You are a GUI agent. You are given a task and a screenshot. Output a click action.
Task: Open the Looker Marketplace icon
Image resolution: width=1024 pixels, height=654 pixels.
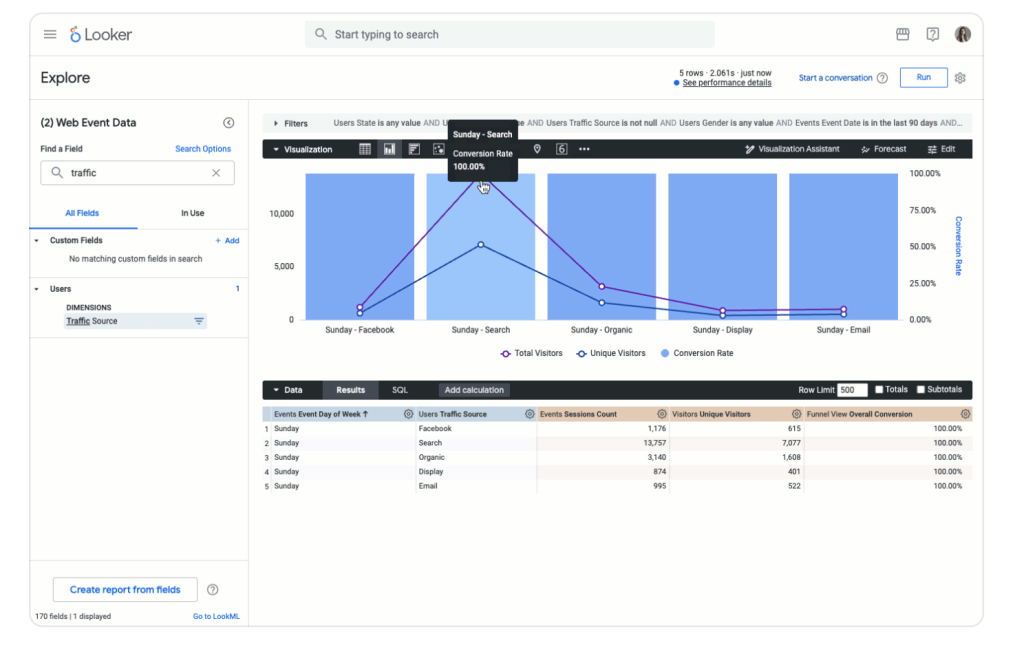tap(902, 33)
